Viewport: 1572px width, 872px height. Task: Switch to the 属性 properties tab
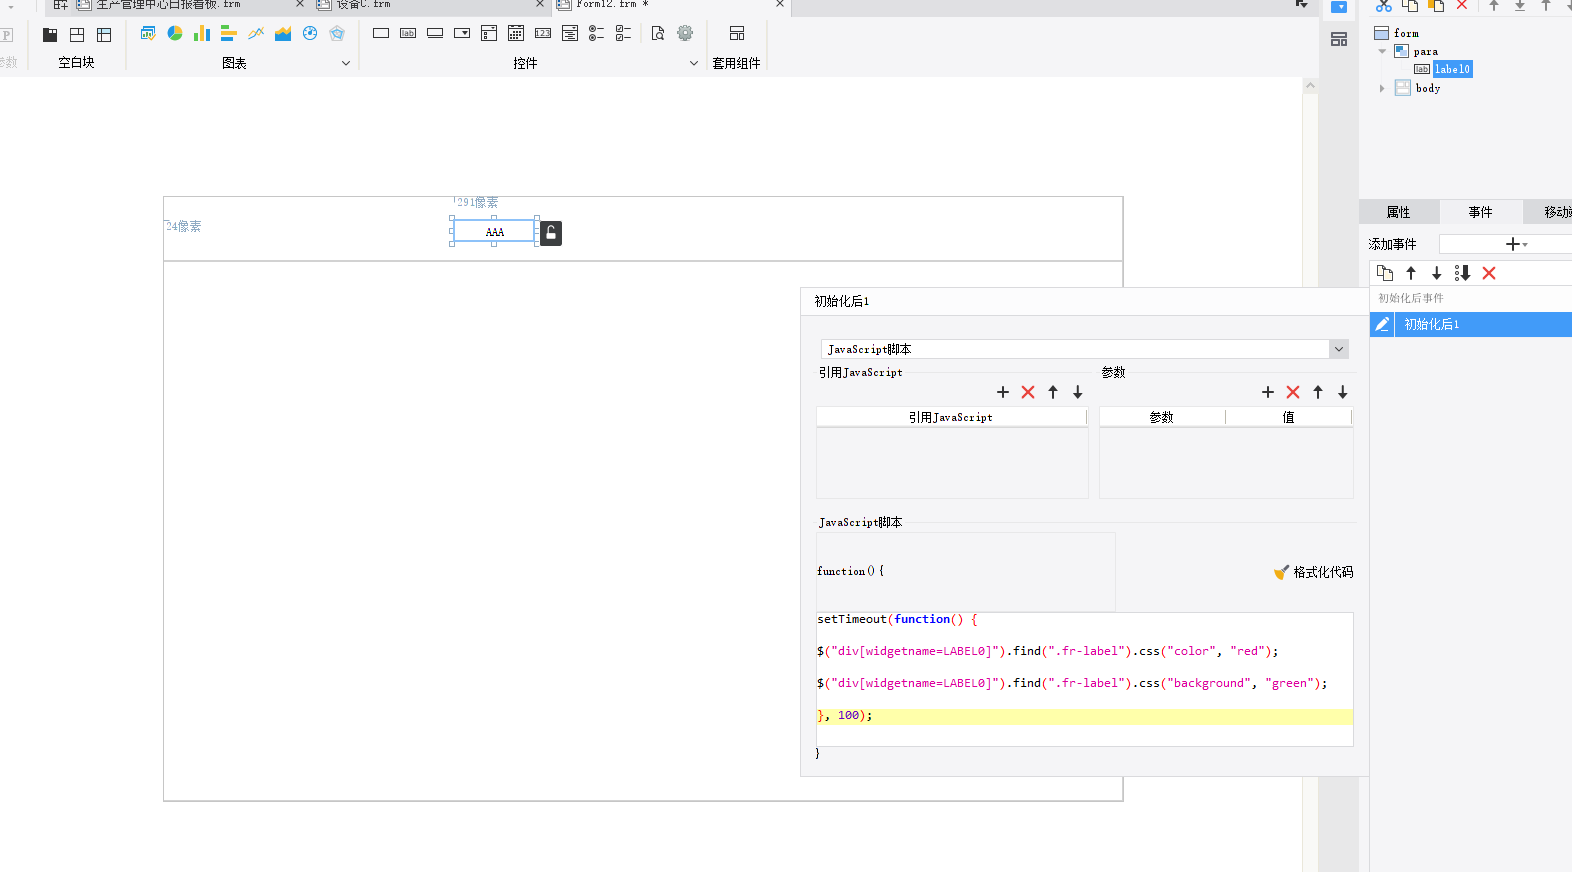(1398, 212)
